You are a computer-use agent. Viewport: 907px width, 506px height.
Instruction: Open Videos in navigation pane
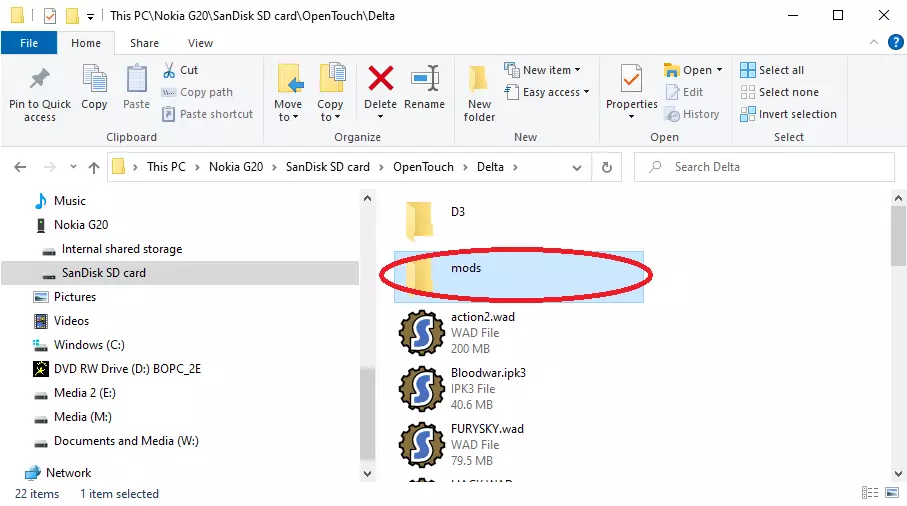71,321
